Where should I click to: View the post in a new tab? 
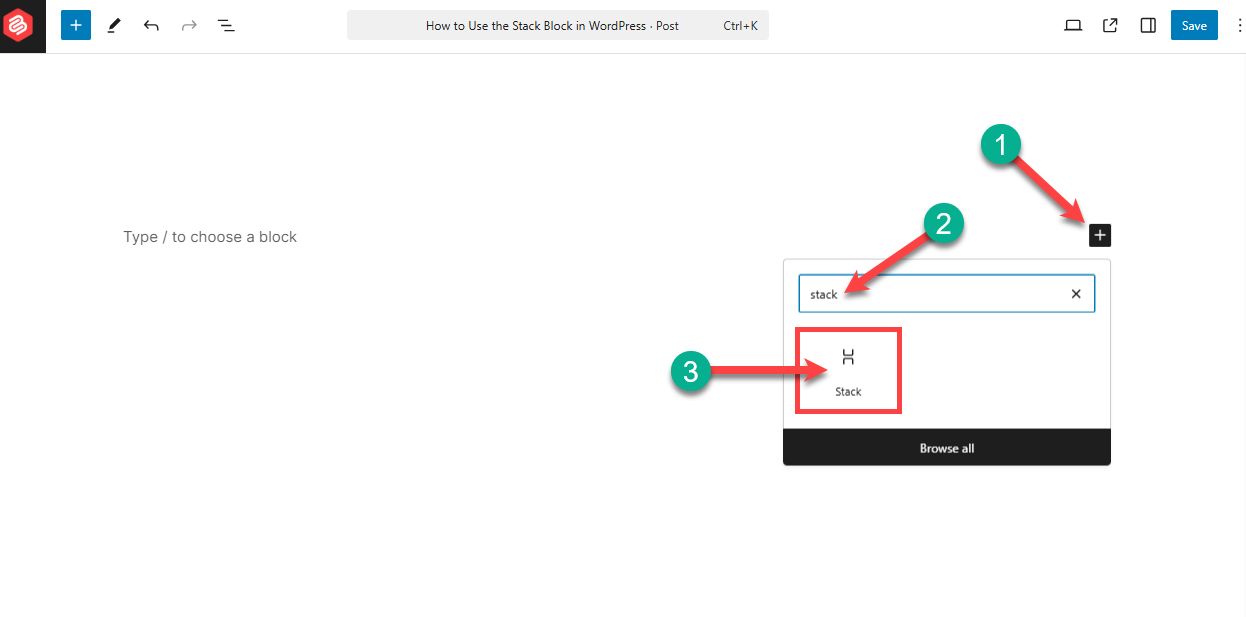(1110, 25)
